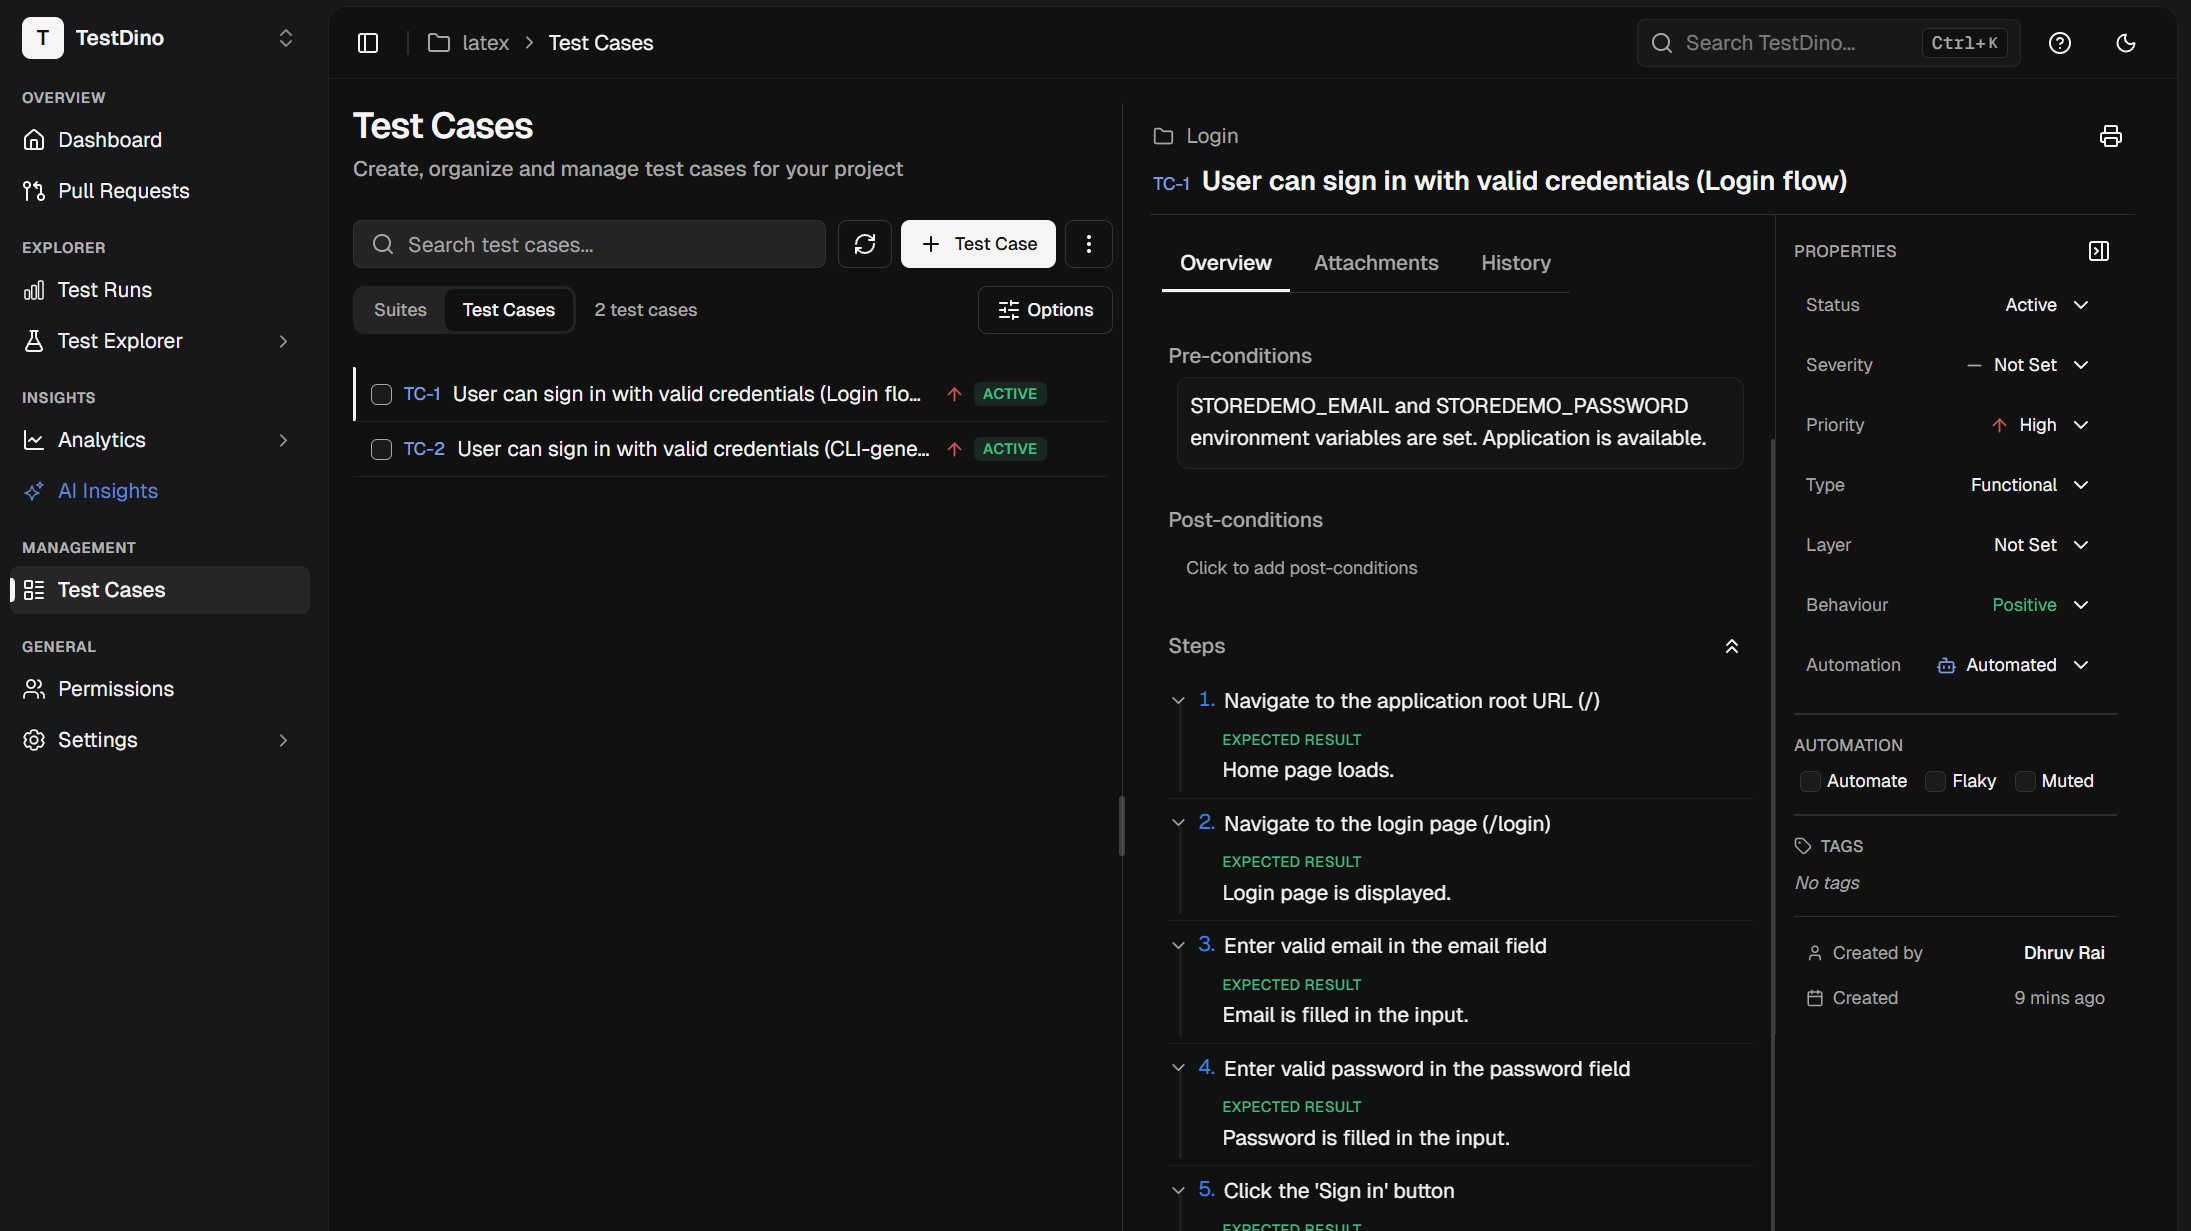Click the refresh test cases icon

click(864, 244)
